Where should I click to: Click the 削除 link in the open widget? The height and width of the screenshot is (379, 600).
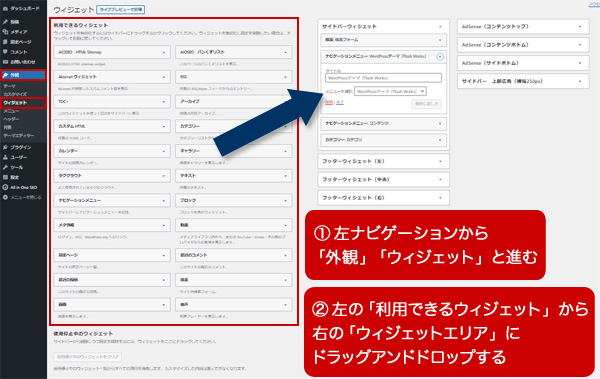(329, 102)
